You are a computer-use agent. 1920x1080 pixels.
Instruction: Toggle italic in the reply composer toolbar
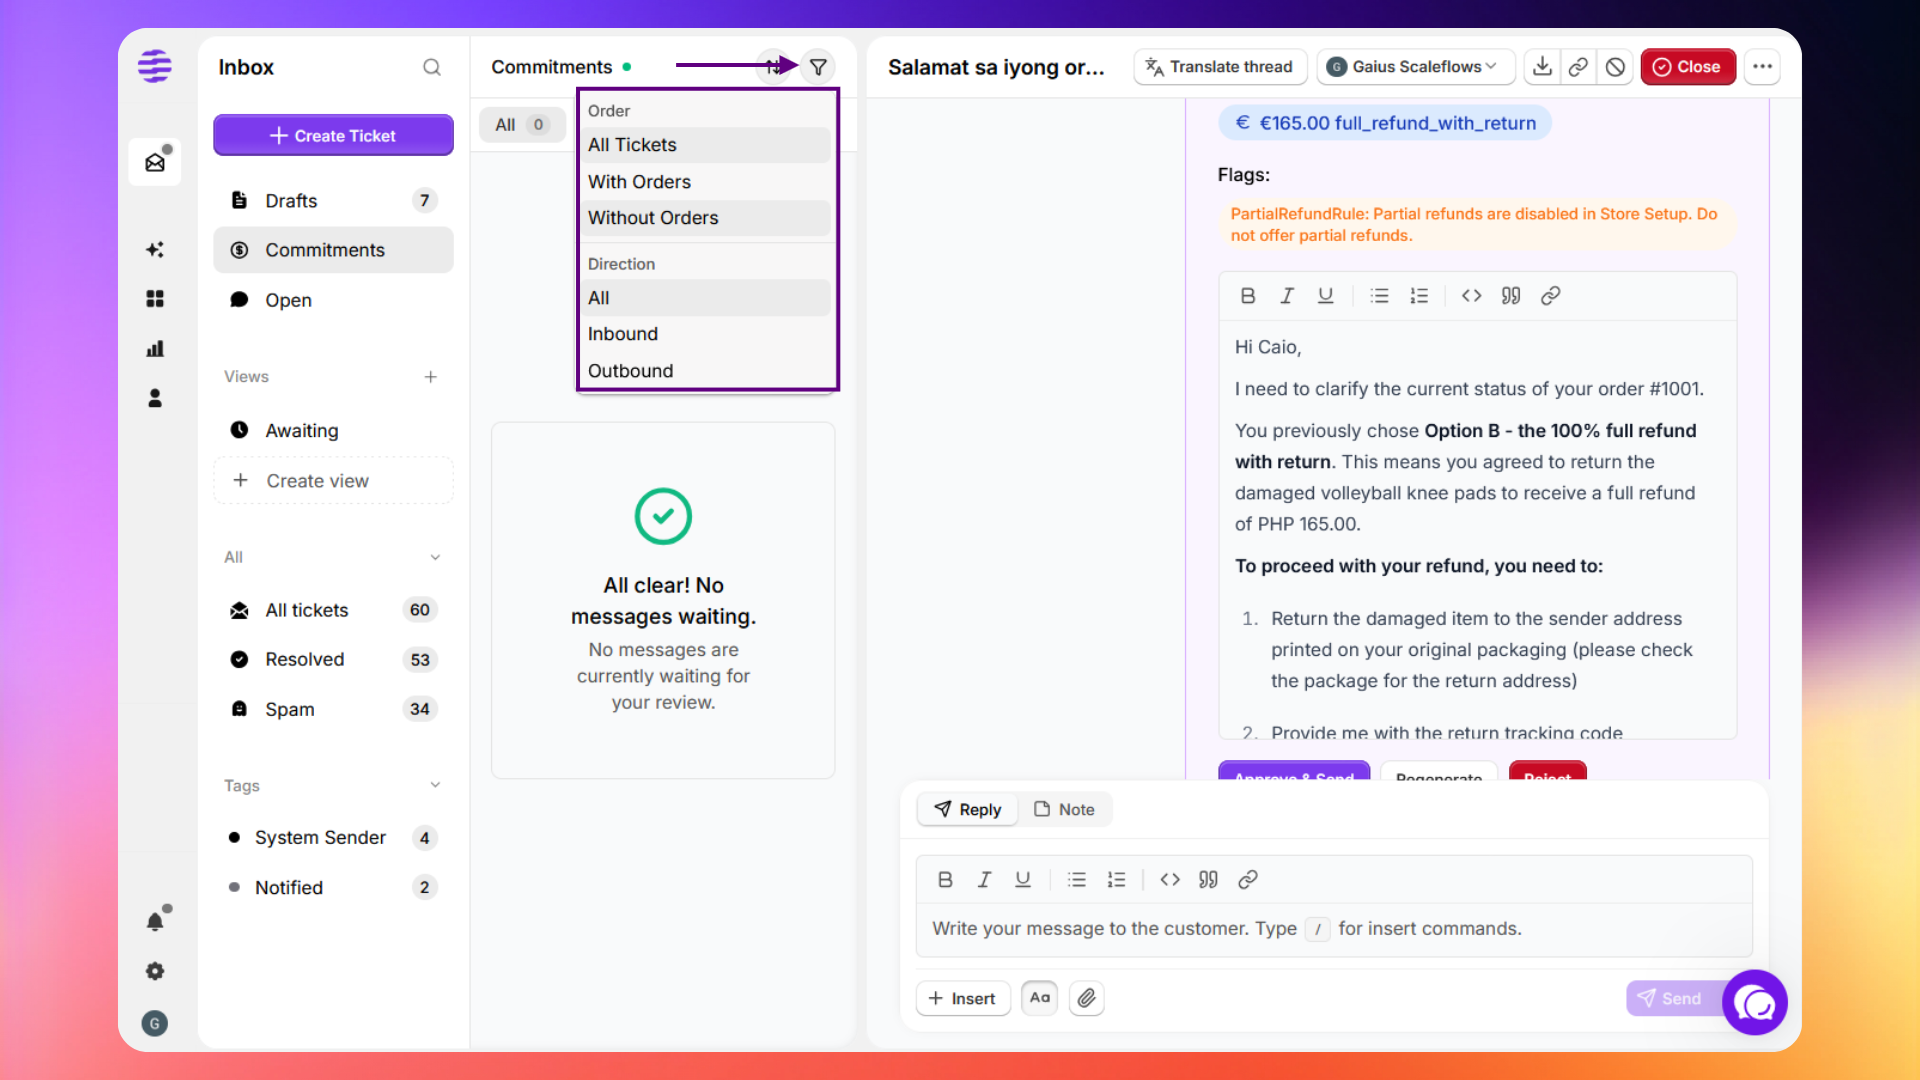984,880
